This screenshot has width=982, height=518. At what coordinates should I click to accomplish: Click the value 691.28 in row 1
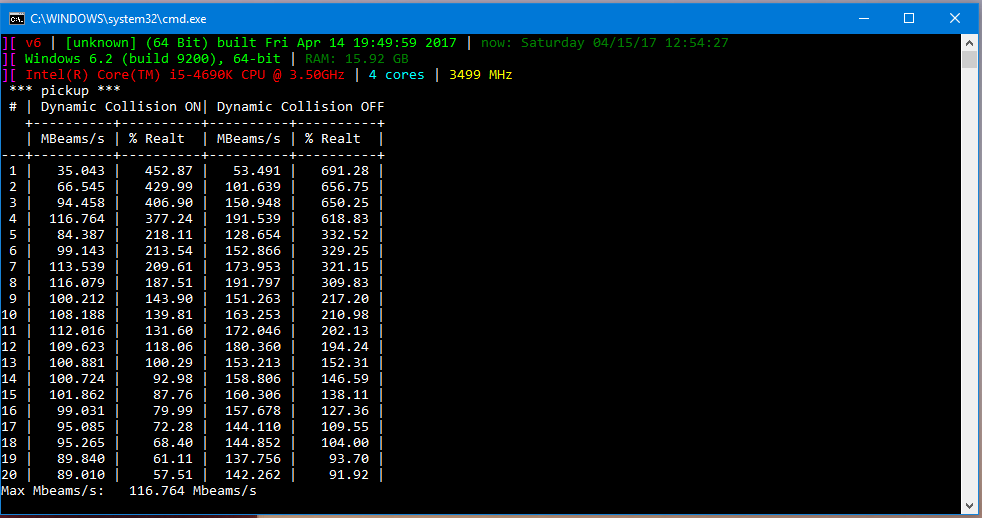coord(345,170)
